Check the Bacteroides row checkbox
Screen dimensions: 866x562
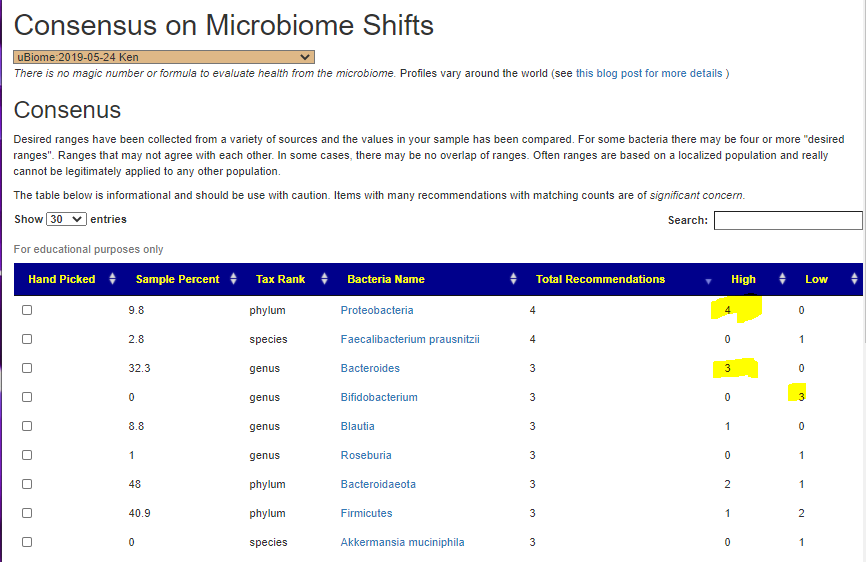pos(27,368)
